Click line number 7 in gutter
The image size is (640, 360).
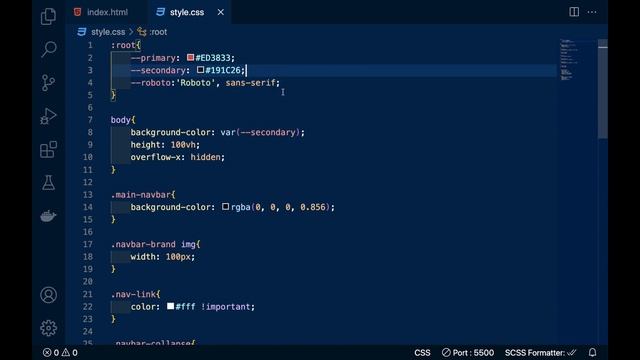click(x=90, y=120)
